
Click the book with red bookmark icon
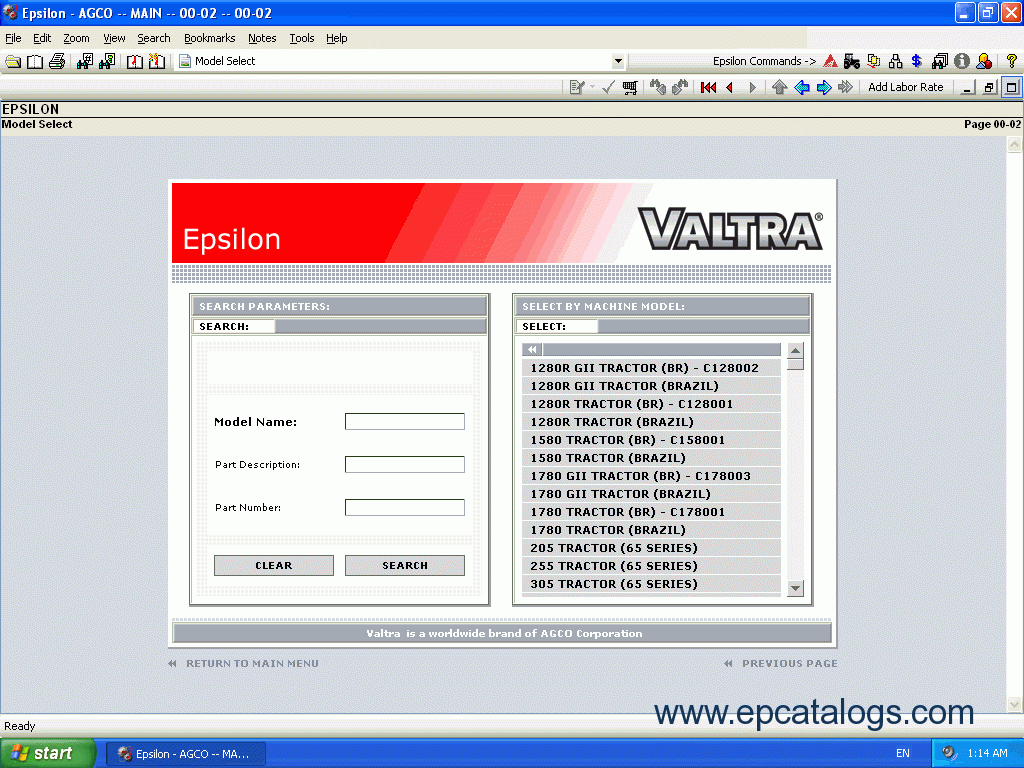point(135,61)
